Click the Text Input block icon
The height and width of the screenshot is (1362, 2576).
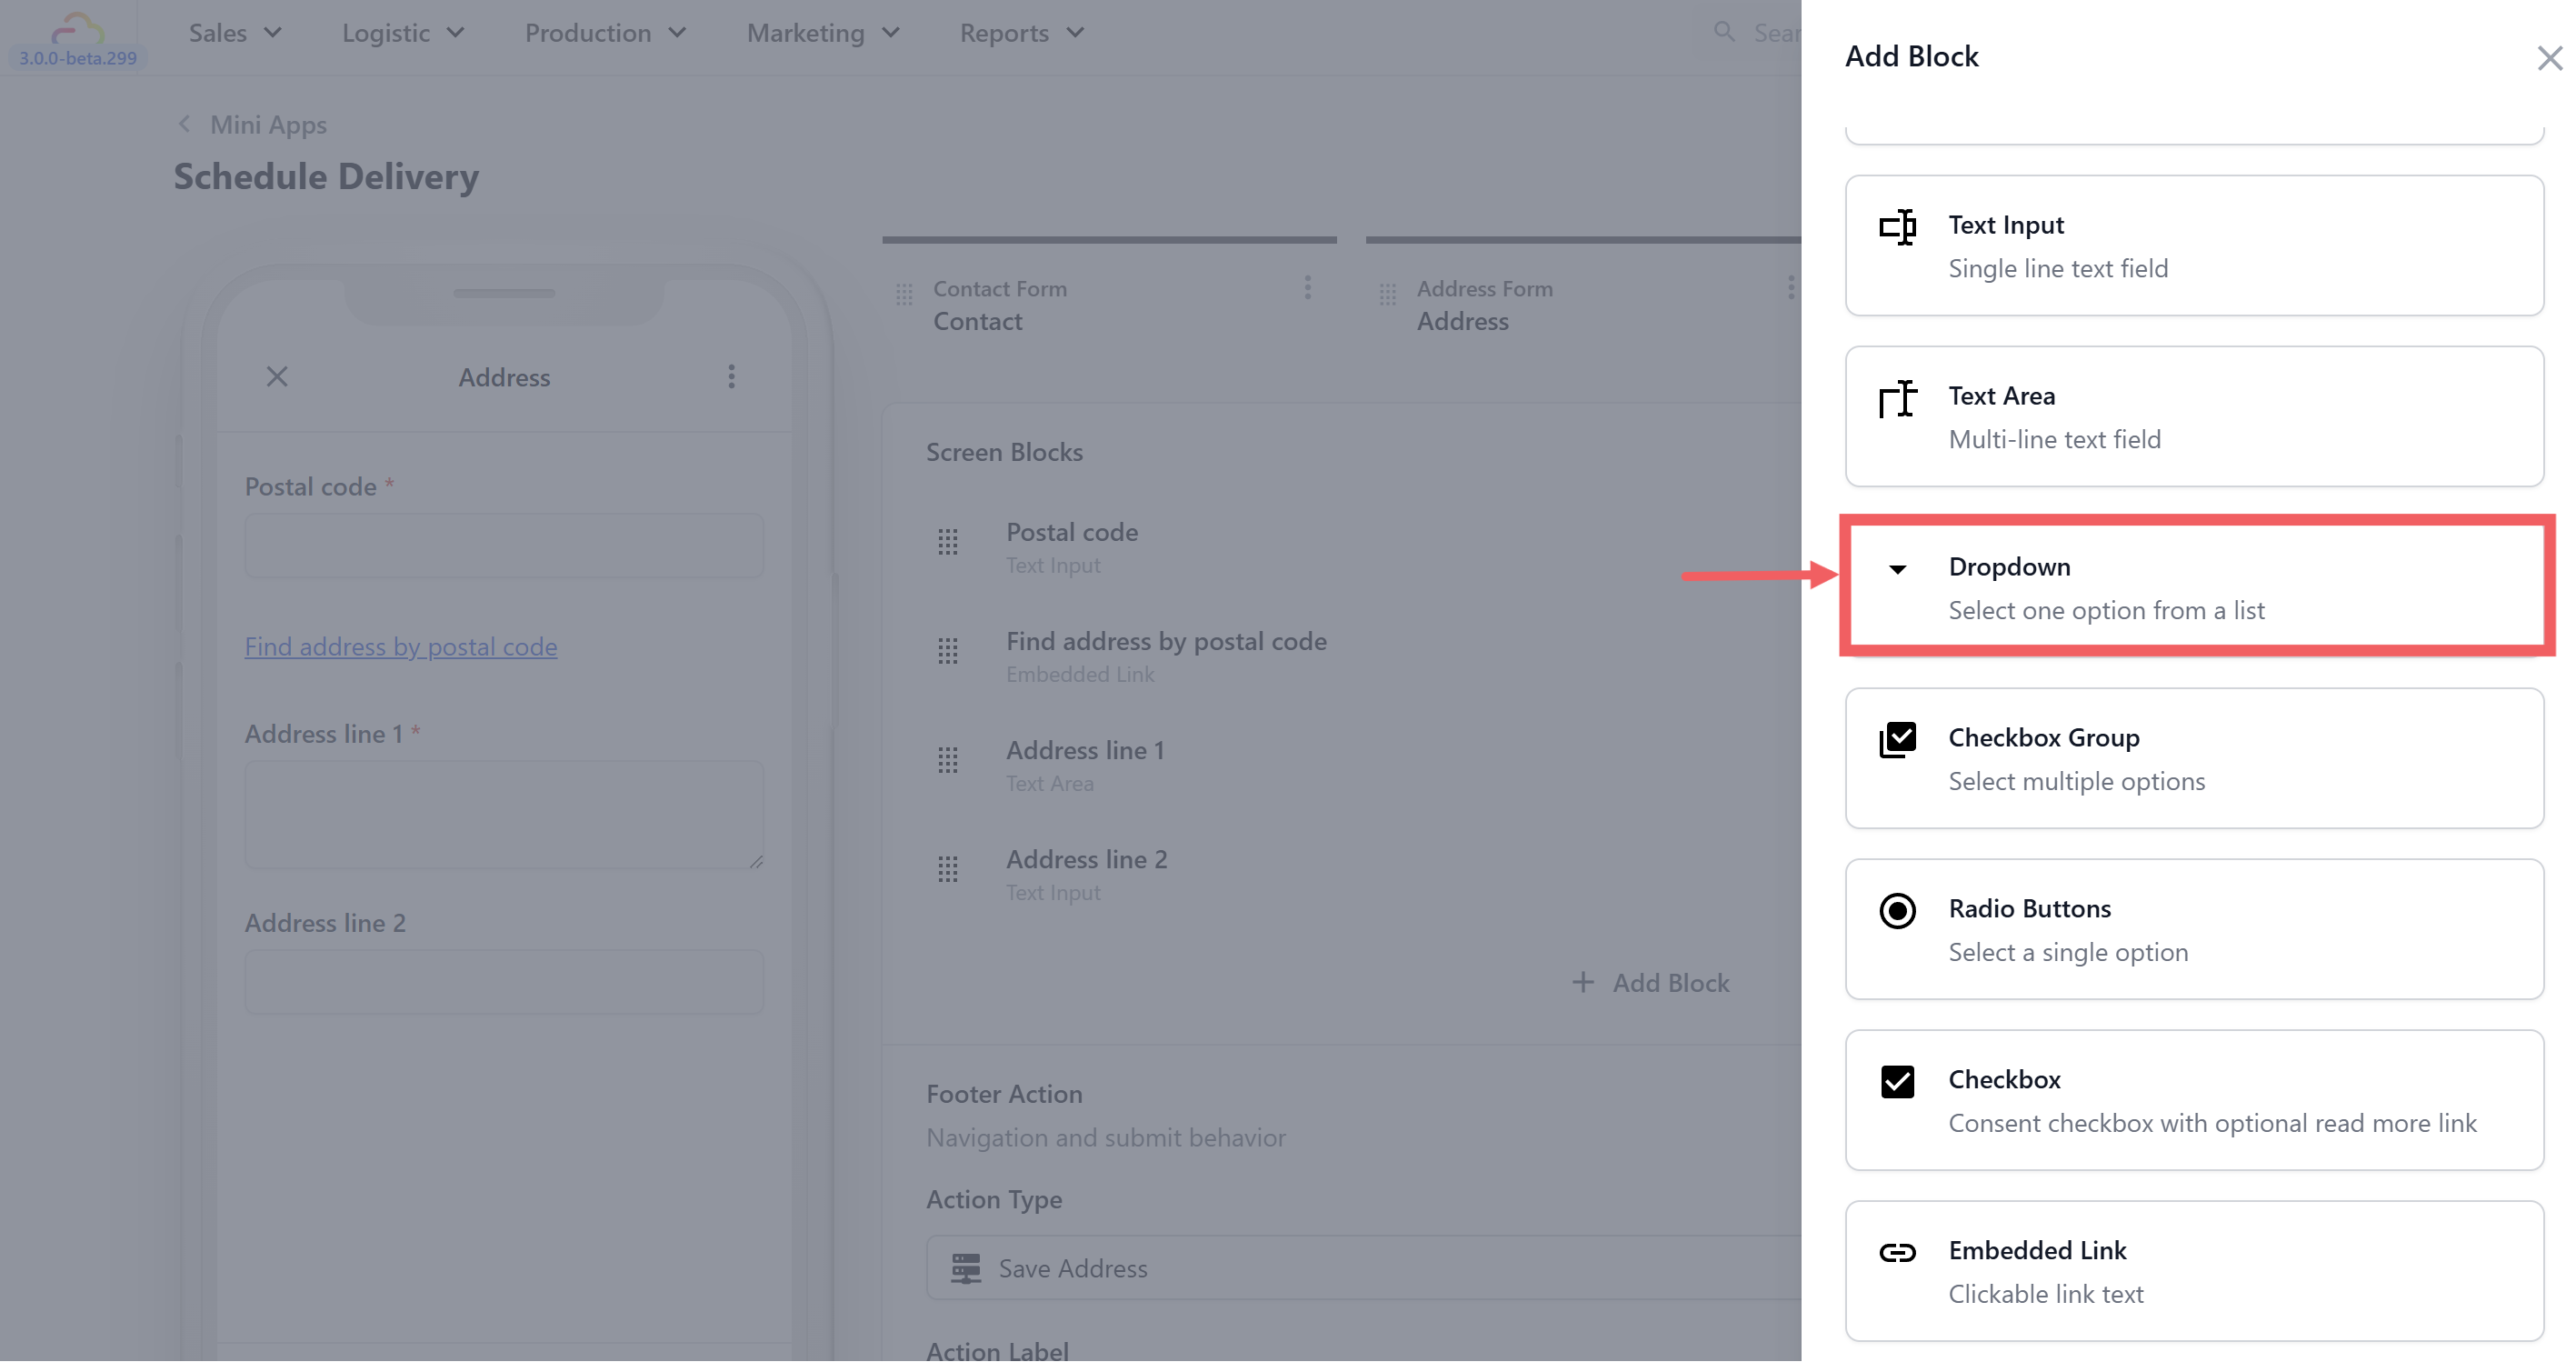(1896, 227)
